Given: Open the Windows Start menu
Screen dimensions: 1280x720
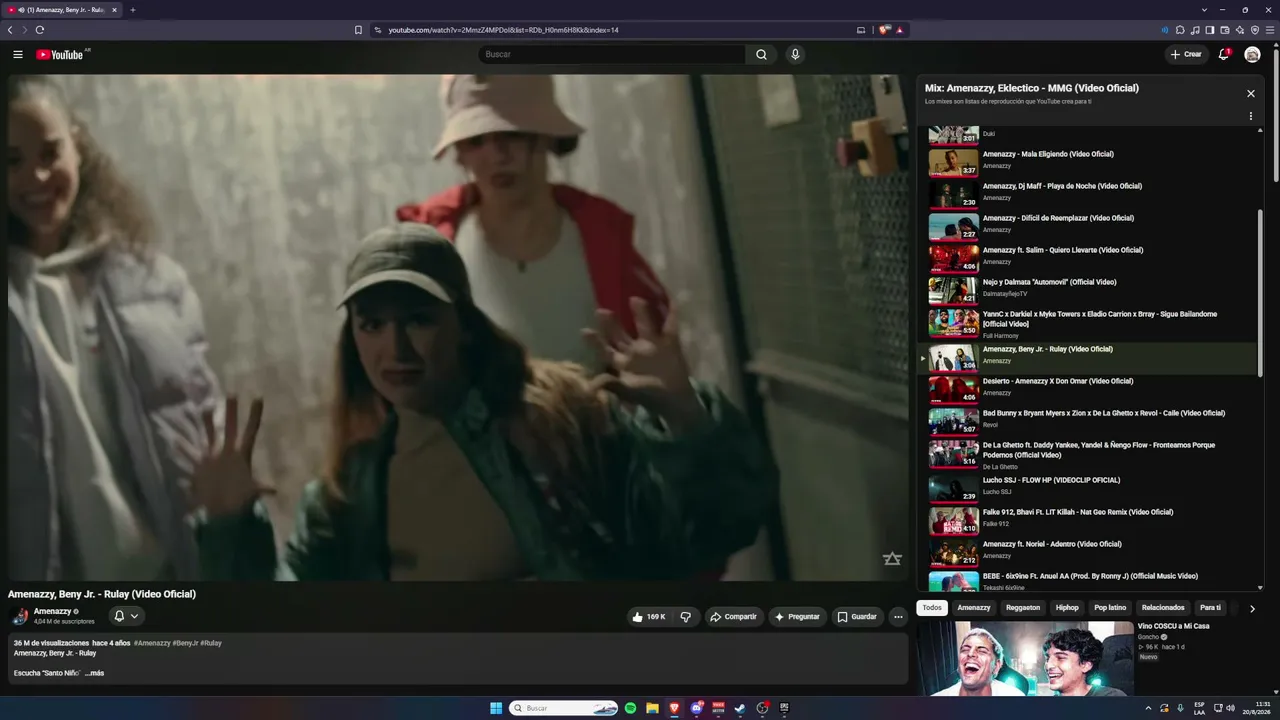Looking at the screenshot, I should (x=496, y=708).
